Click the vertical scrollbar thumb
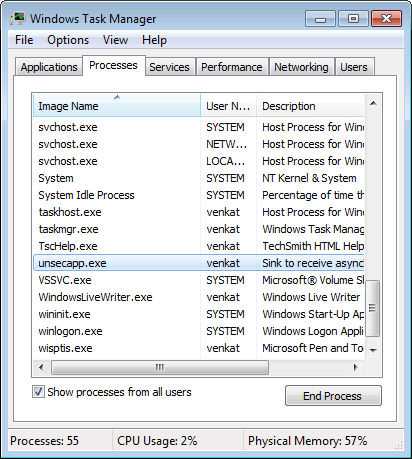412x459 pixels. click(x=373, y=308)
